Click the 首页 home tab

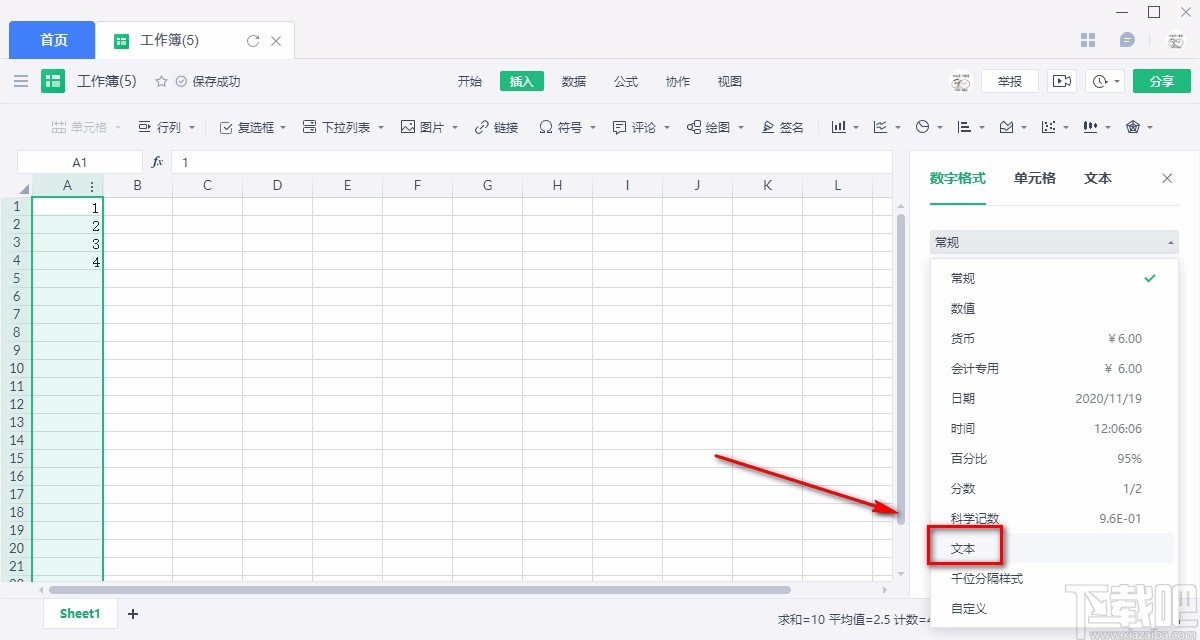pyautogui.click(x=53, y=40)
